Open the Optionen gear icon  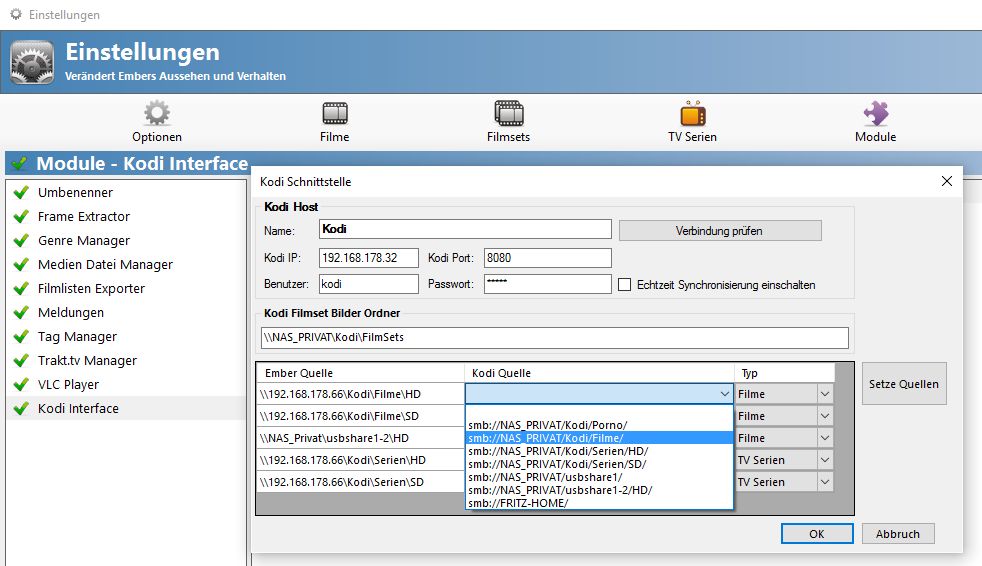[x=157, y=113]
